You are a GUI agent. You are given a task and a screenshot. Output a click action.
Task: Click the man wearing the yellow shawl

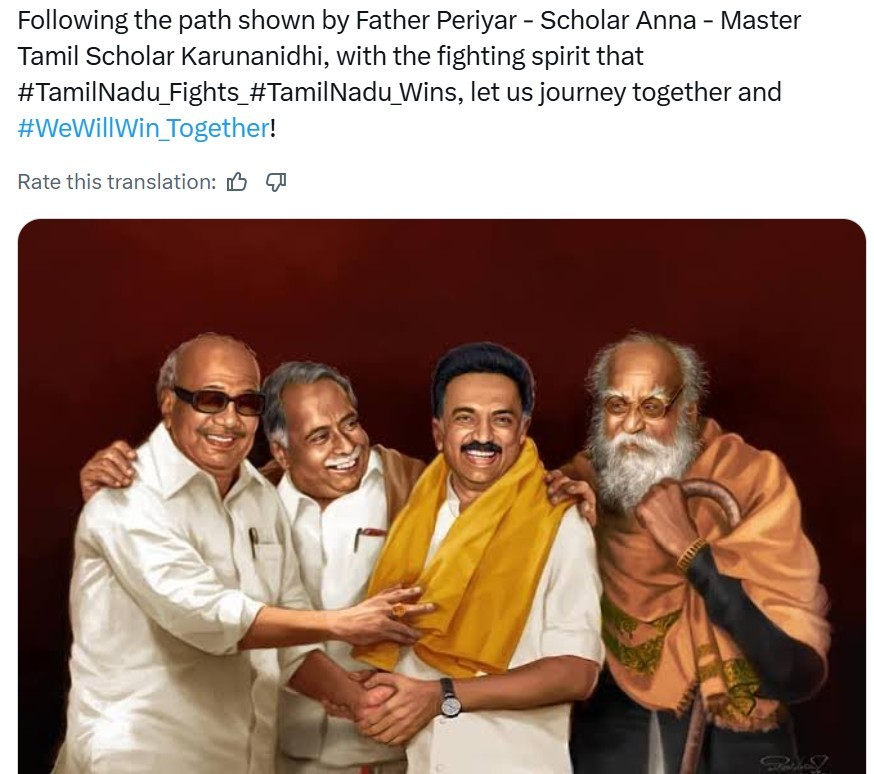[491, 557]
